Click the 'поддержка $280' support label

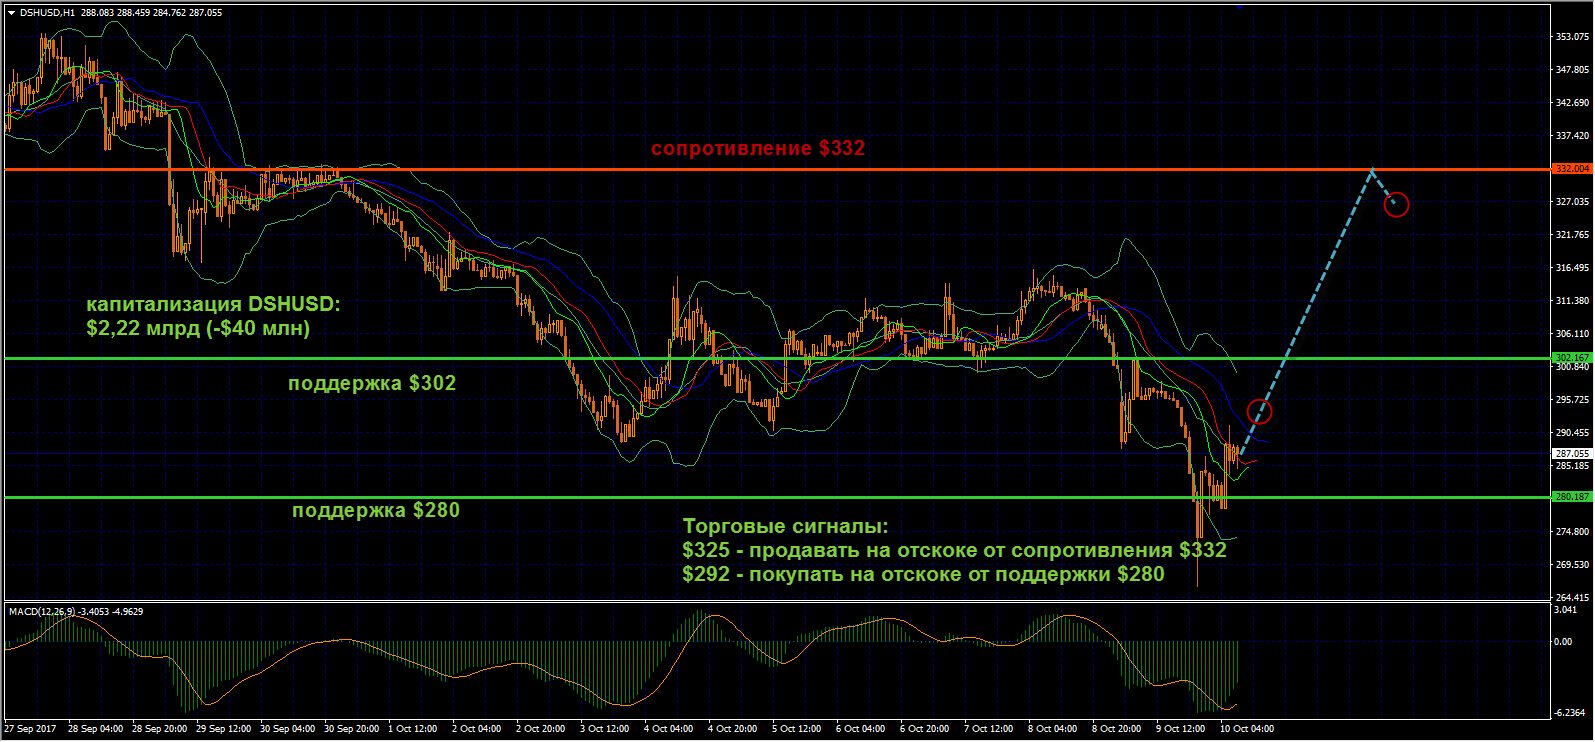click(375, 511)
